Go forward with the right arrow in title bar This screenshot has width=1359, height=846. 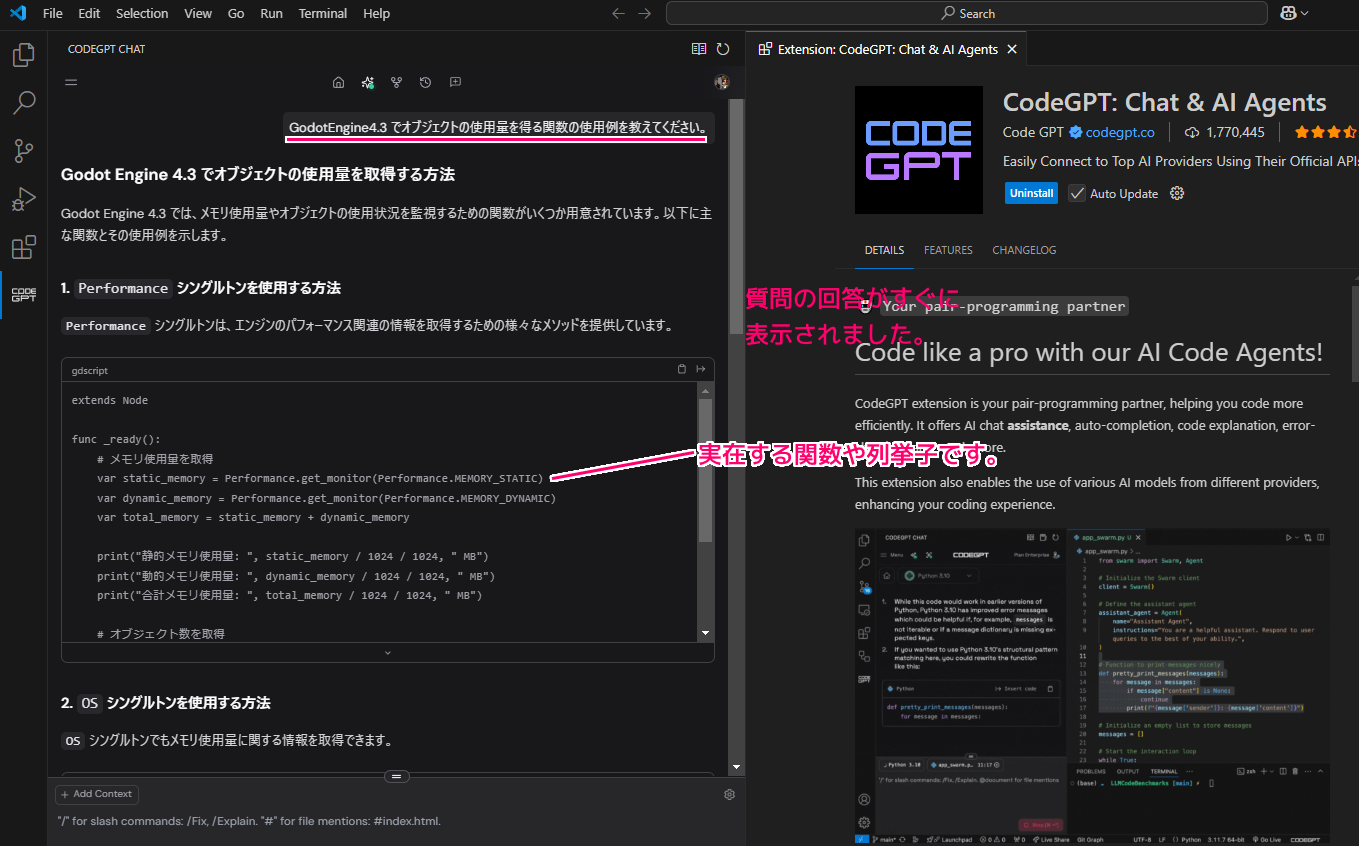(644, 13)
